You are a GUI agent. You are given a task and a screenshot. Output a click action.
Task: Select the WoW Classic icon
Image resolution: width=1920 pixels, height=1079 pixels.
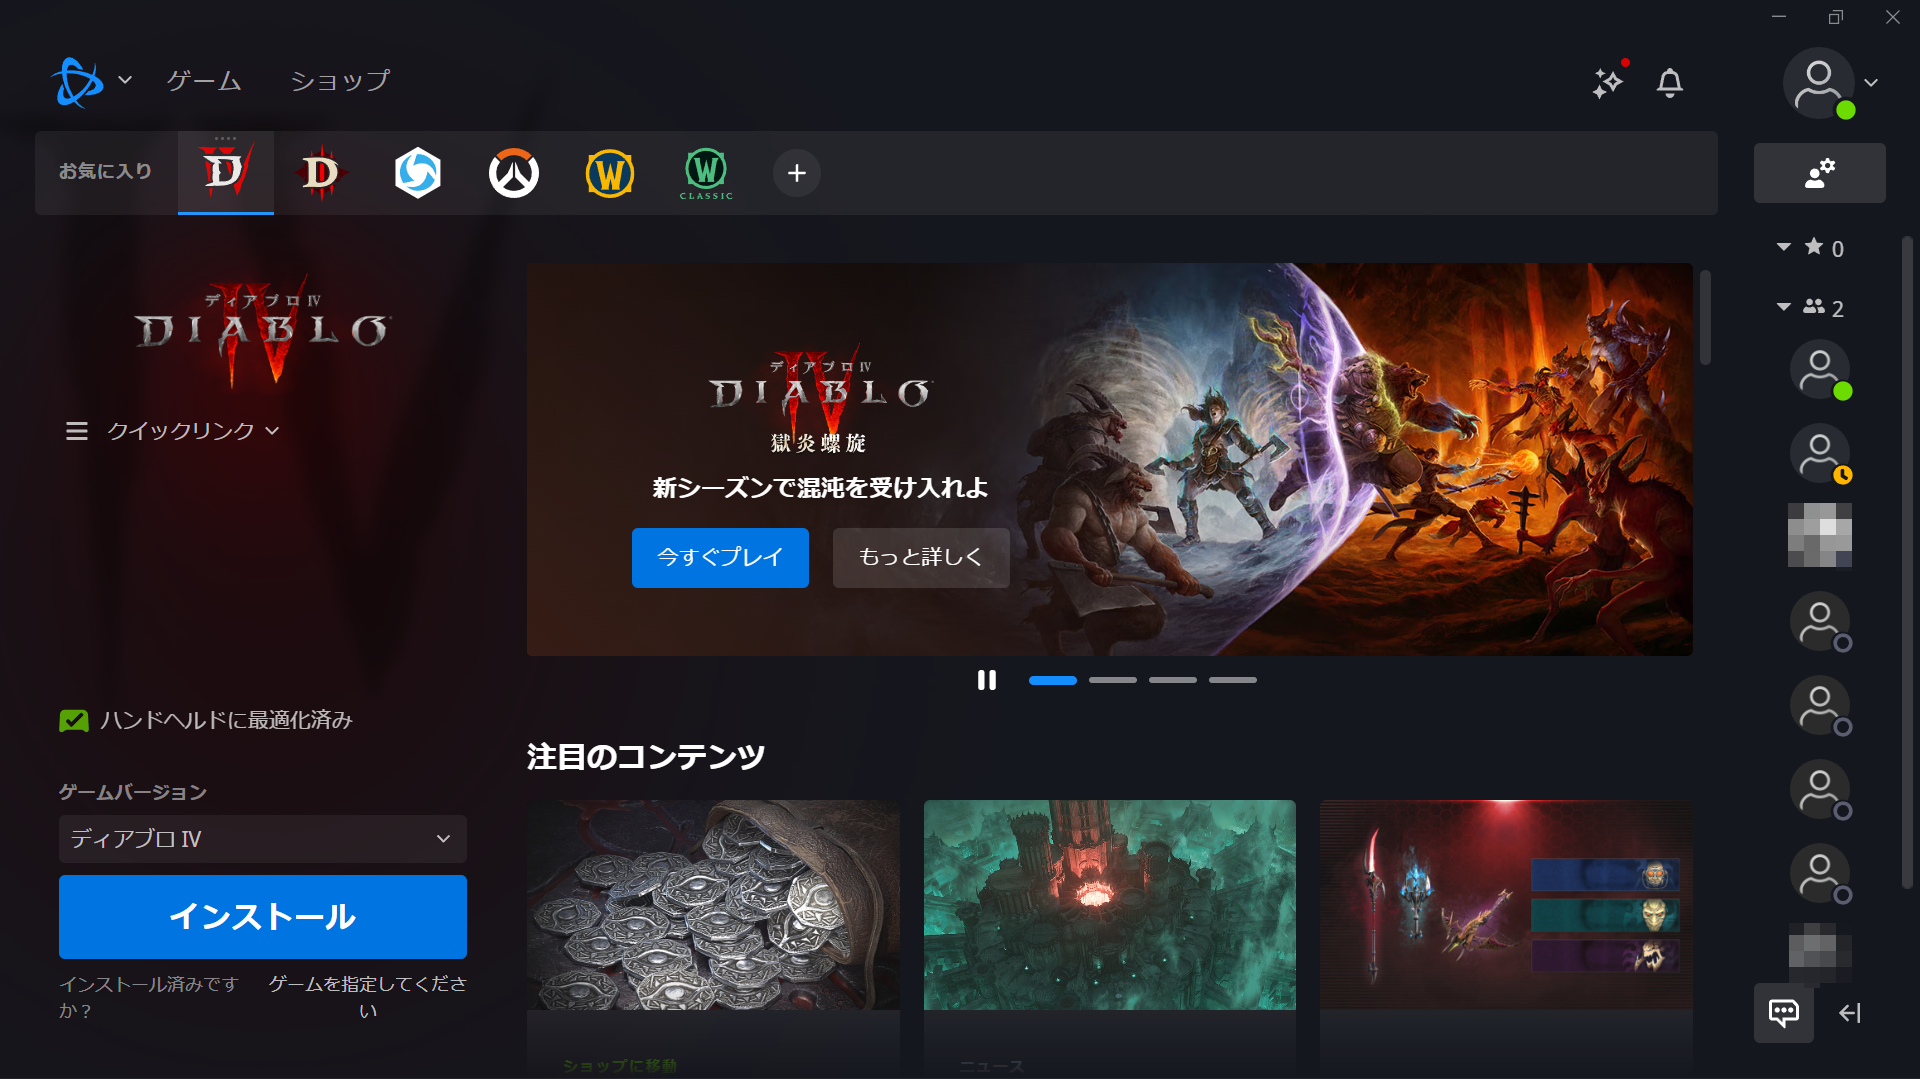[x=705, y=172]
